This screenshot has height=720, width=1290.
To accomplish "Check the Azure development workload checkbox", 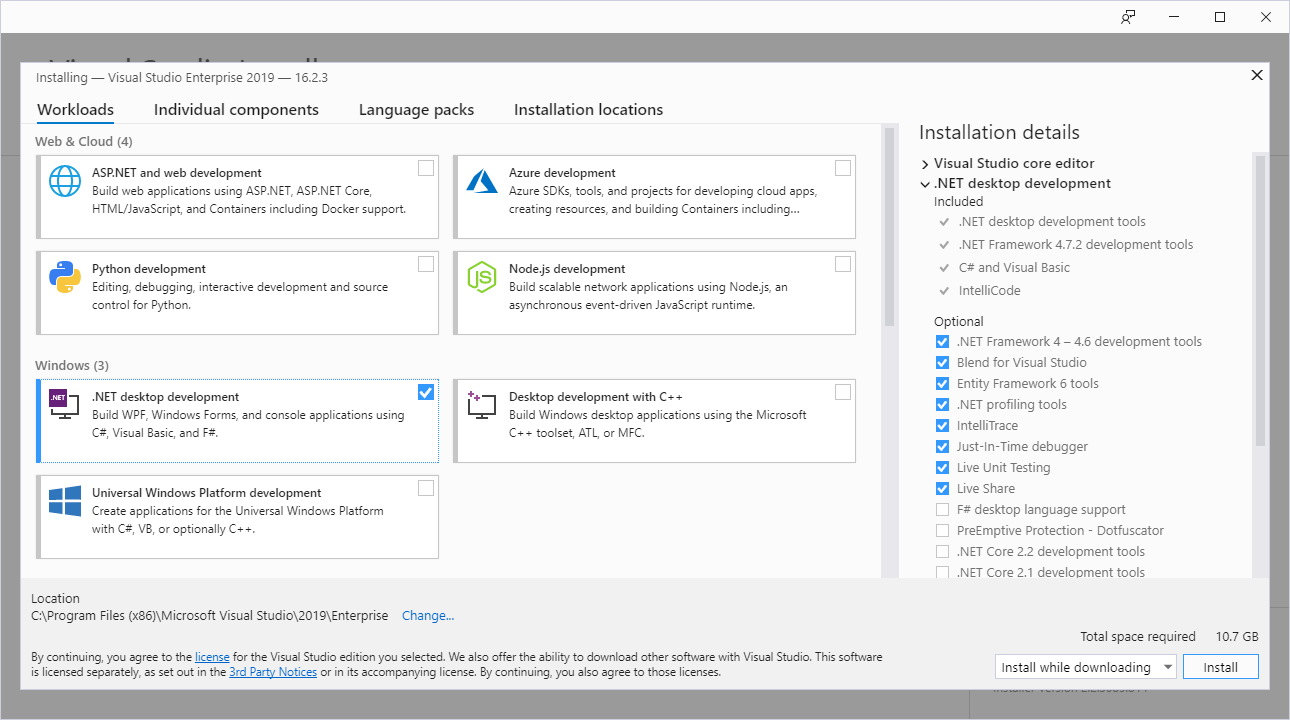I will pyautogui.click(x=843, y=168).
